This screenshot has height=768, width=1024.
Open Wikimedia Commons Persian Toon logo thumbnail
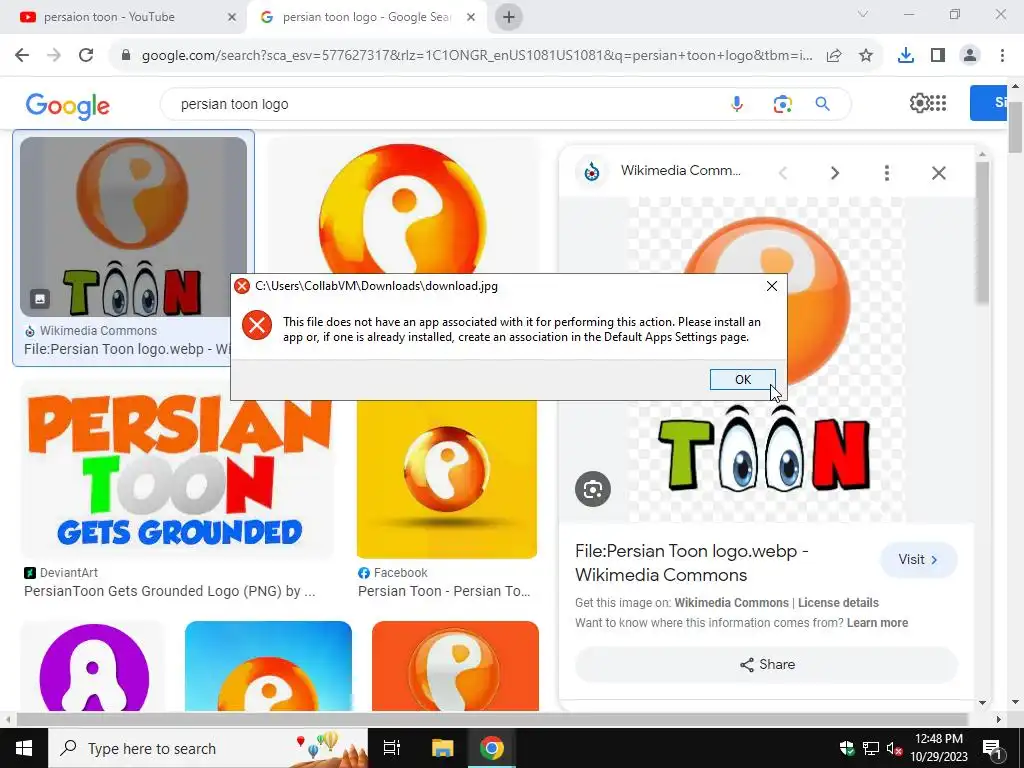pyautogui.click(x=133, y=227)
